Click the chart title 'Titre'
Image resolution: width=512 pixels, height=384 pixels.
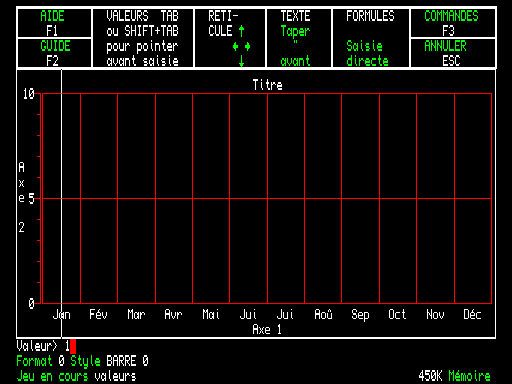(x=267, y=85)
